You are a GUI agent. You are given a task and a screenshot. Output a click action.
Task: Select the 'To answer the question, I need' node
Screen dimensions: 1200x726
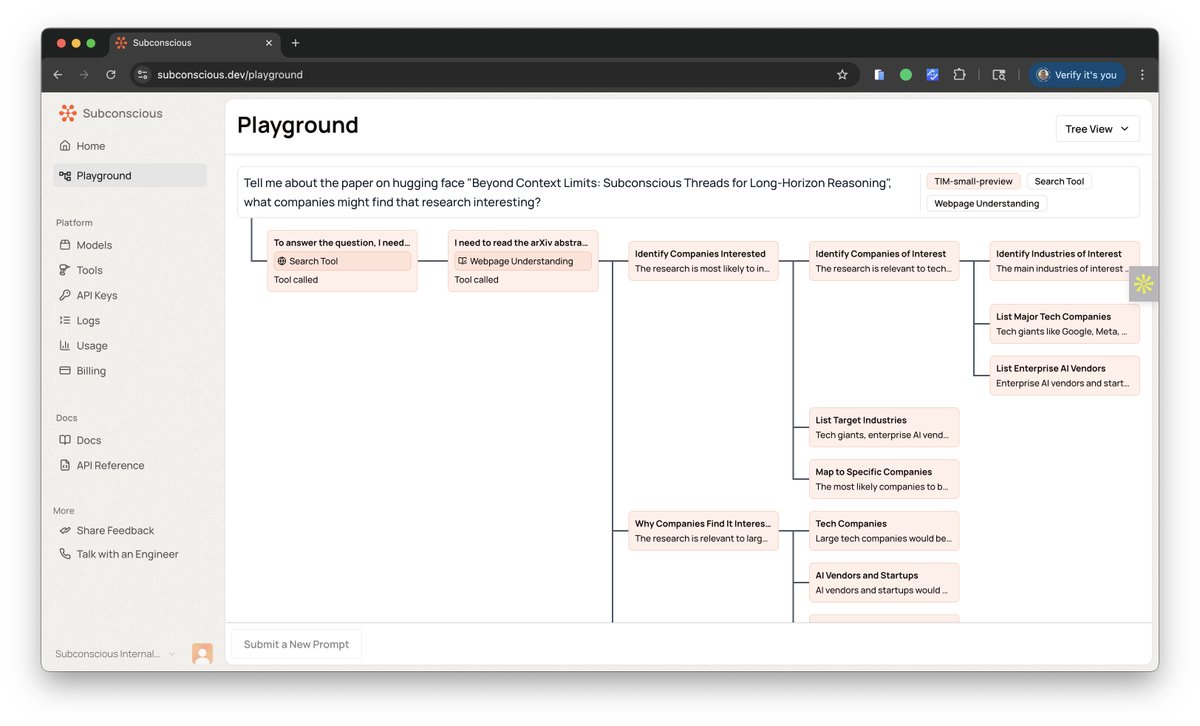(x=342, y=261)
